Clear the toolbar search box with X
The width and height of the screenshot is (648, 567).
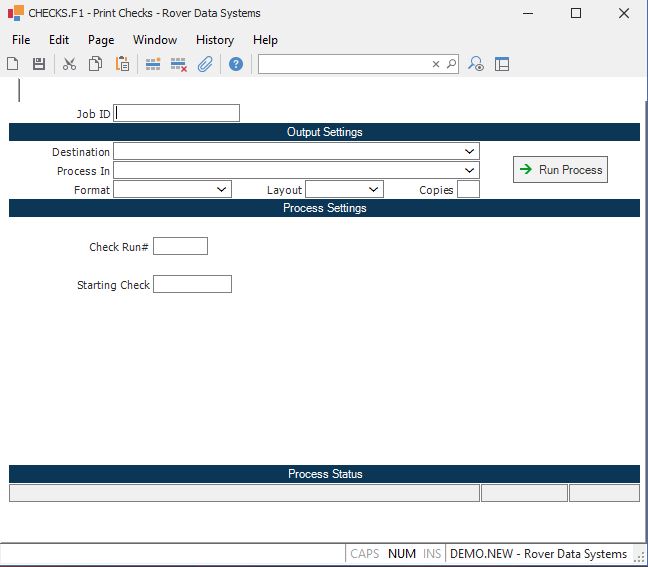[x=436, y=64]
